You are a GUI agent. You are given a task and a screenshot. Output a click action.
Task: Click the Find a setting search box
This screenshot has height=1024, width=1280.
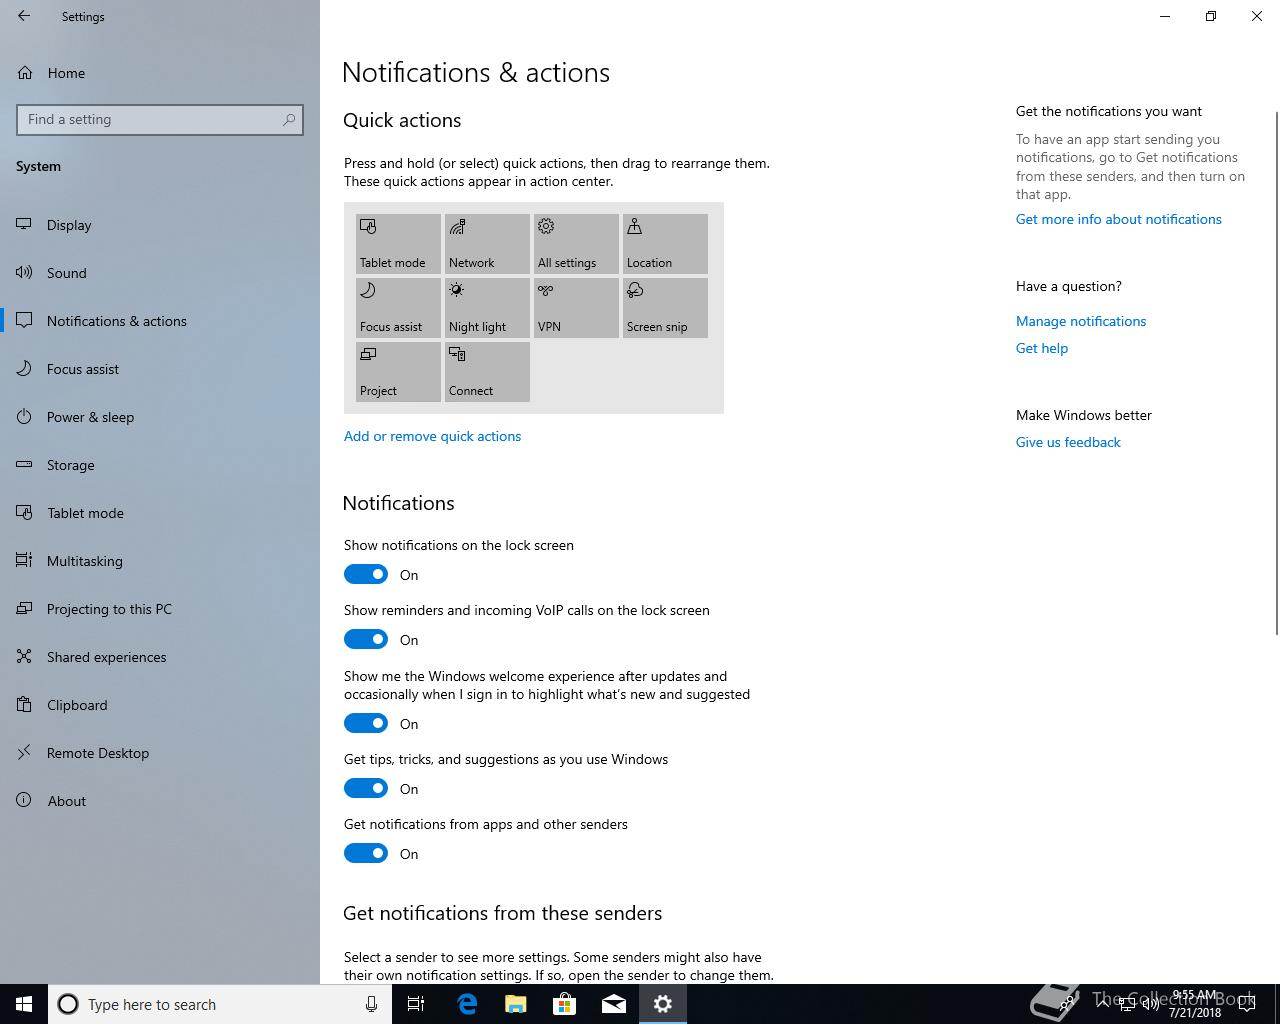(x=160, y=119)
